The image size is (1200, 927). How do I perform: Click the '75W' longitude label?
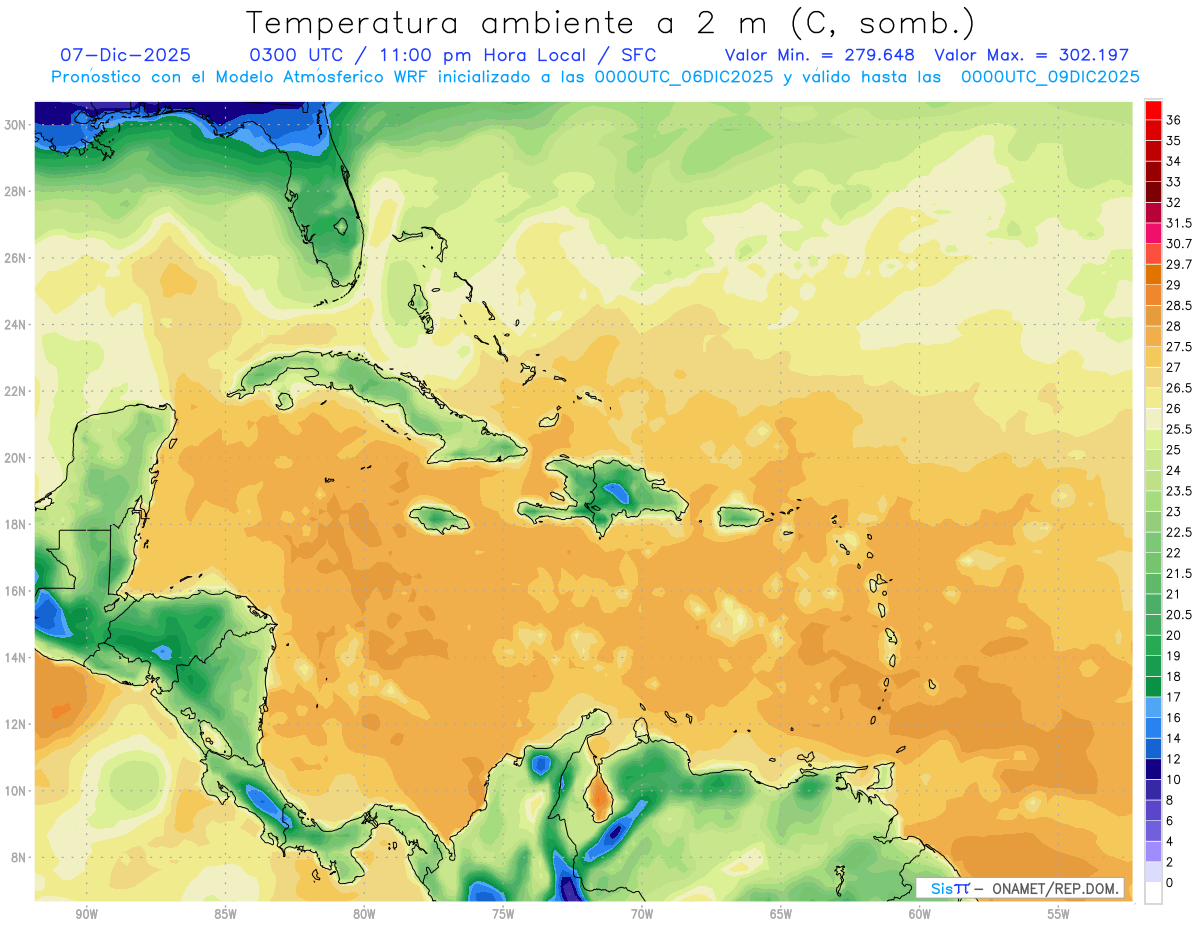[503, 914]
